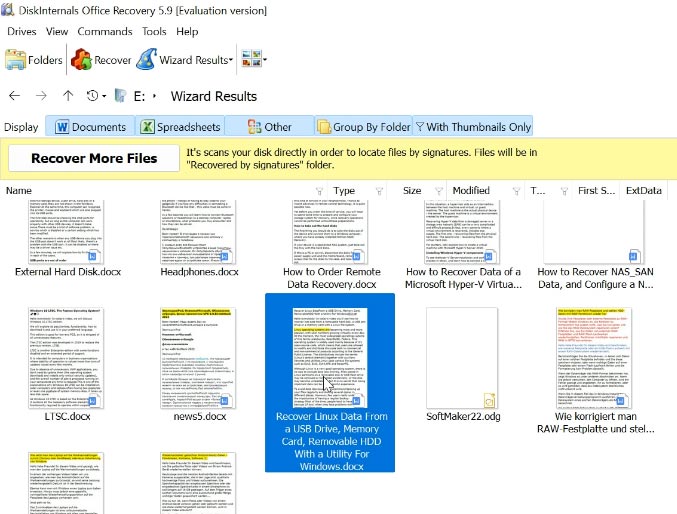This screenshot has width=677, height=514.
Task: Click the funnel icon on With Thumbnails Only
Action: (420, 127)
